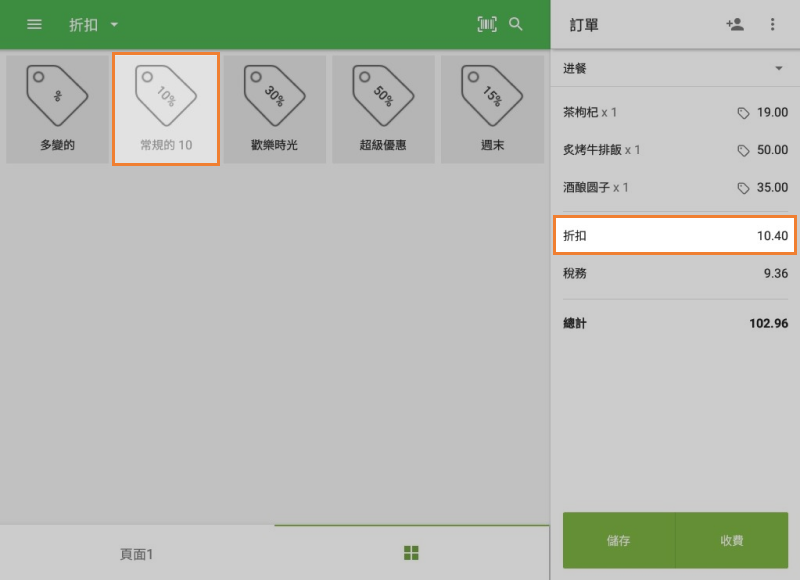This screenshot has height=580, width=800.
Task: Open the barcode scanner icon
Action: point(486,24)
